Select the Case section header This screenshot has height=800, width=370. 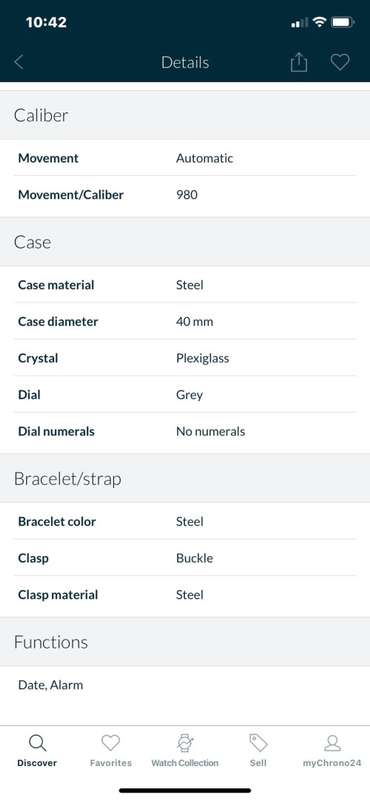point(185,242)
